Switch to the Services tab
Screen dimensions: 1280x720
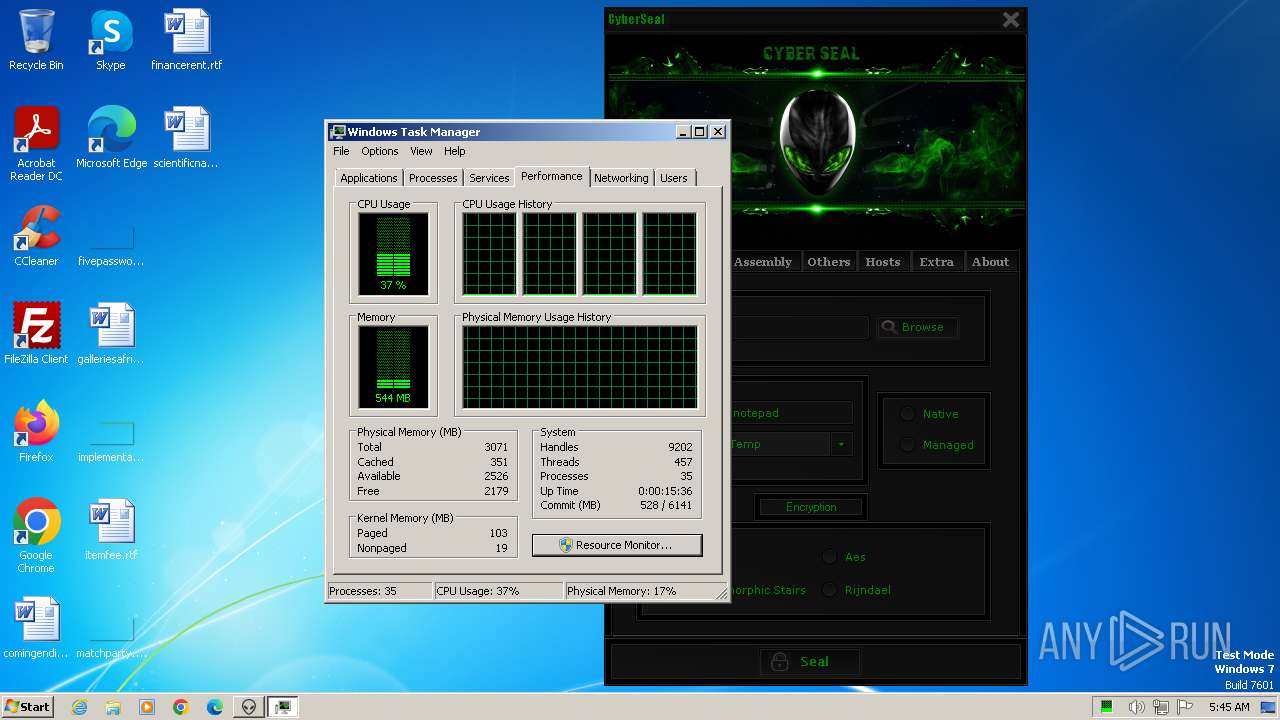tap(489, 178)
